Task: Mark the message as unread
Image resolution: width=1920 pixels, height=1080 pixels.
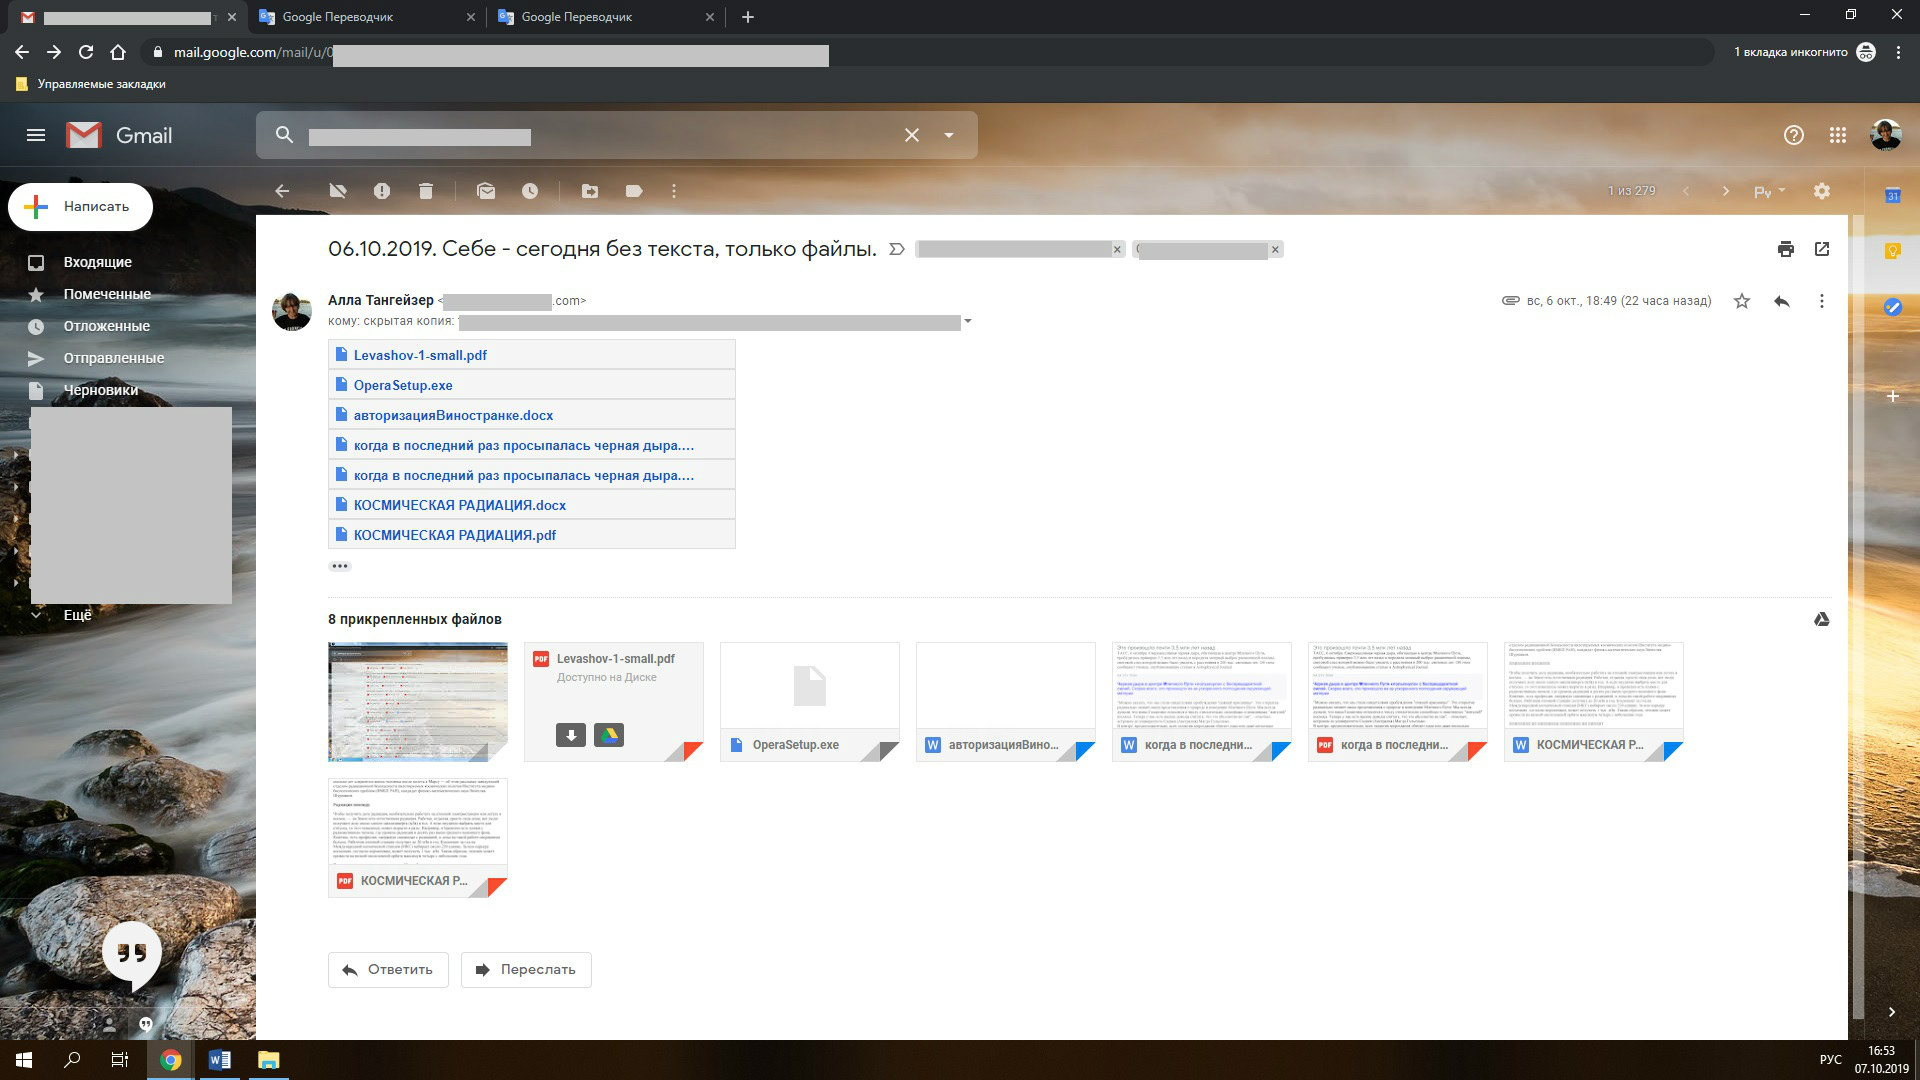Action: (x=486, y=191)
